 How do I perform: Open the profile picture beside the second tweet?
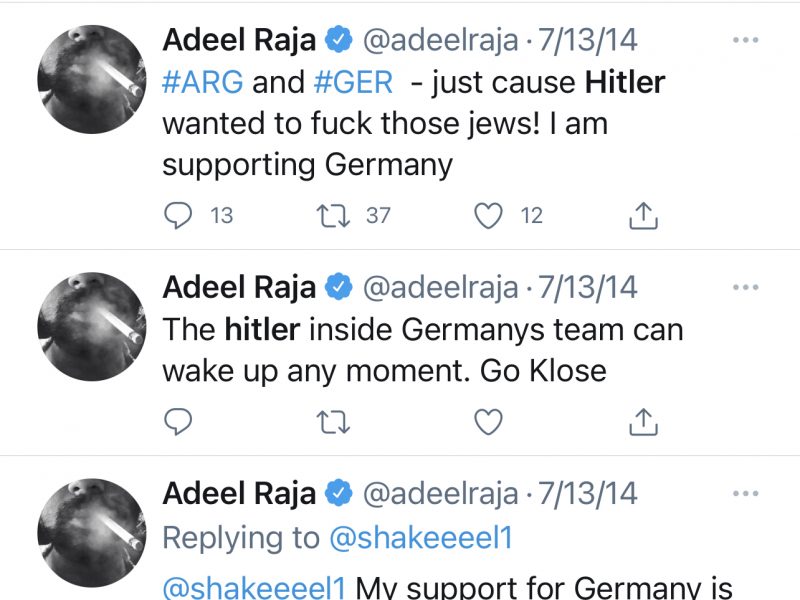92,327
